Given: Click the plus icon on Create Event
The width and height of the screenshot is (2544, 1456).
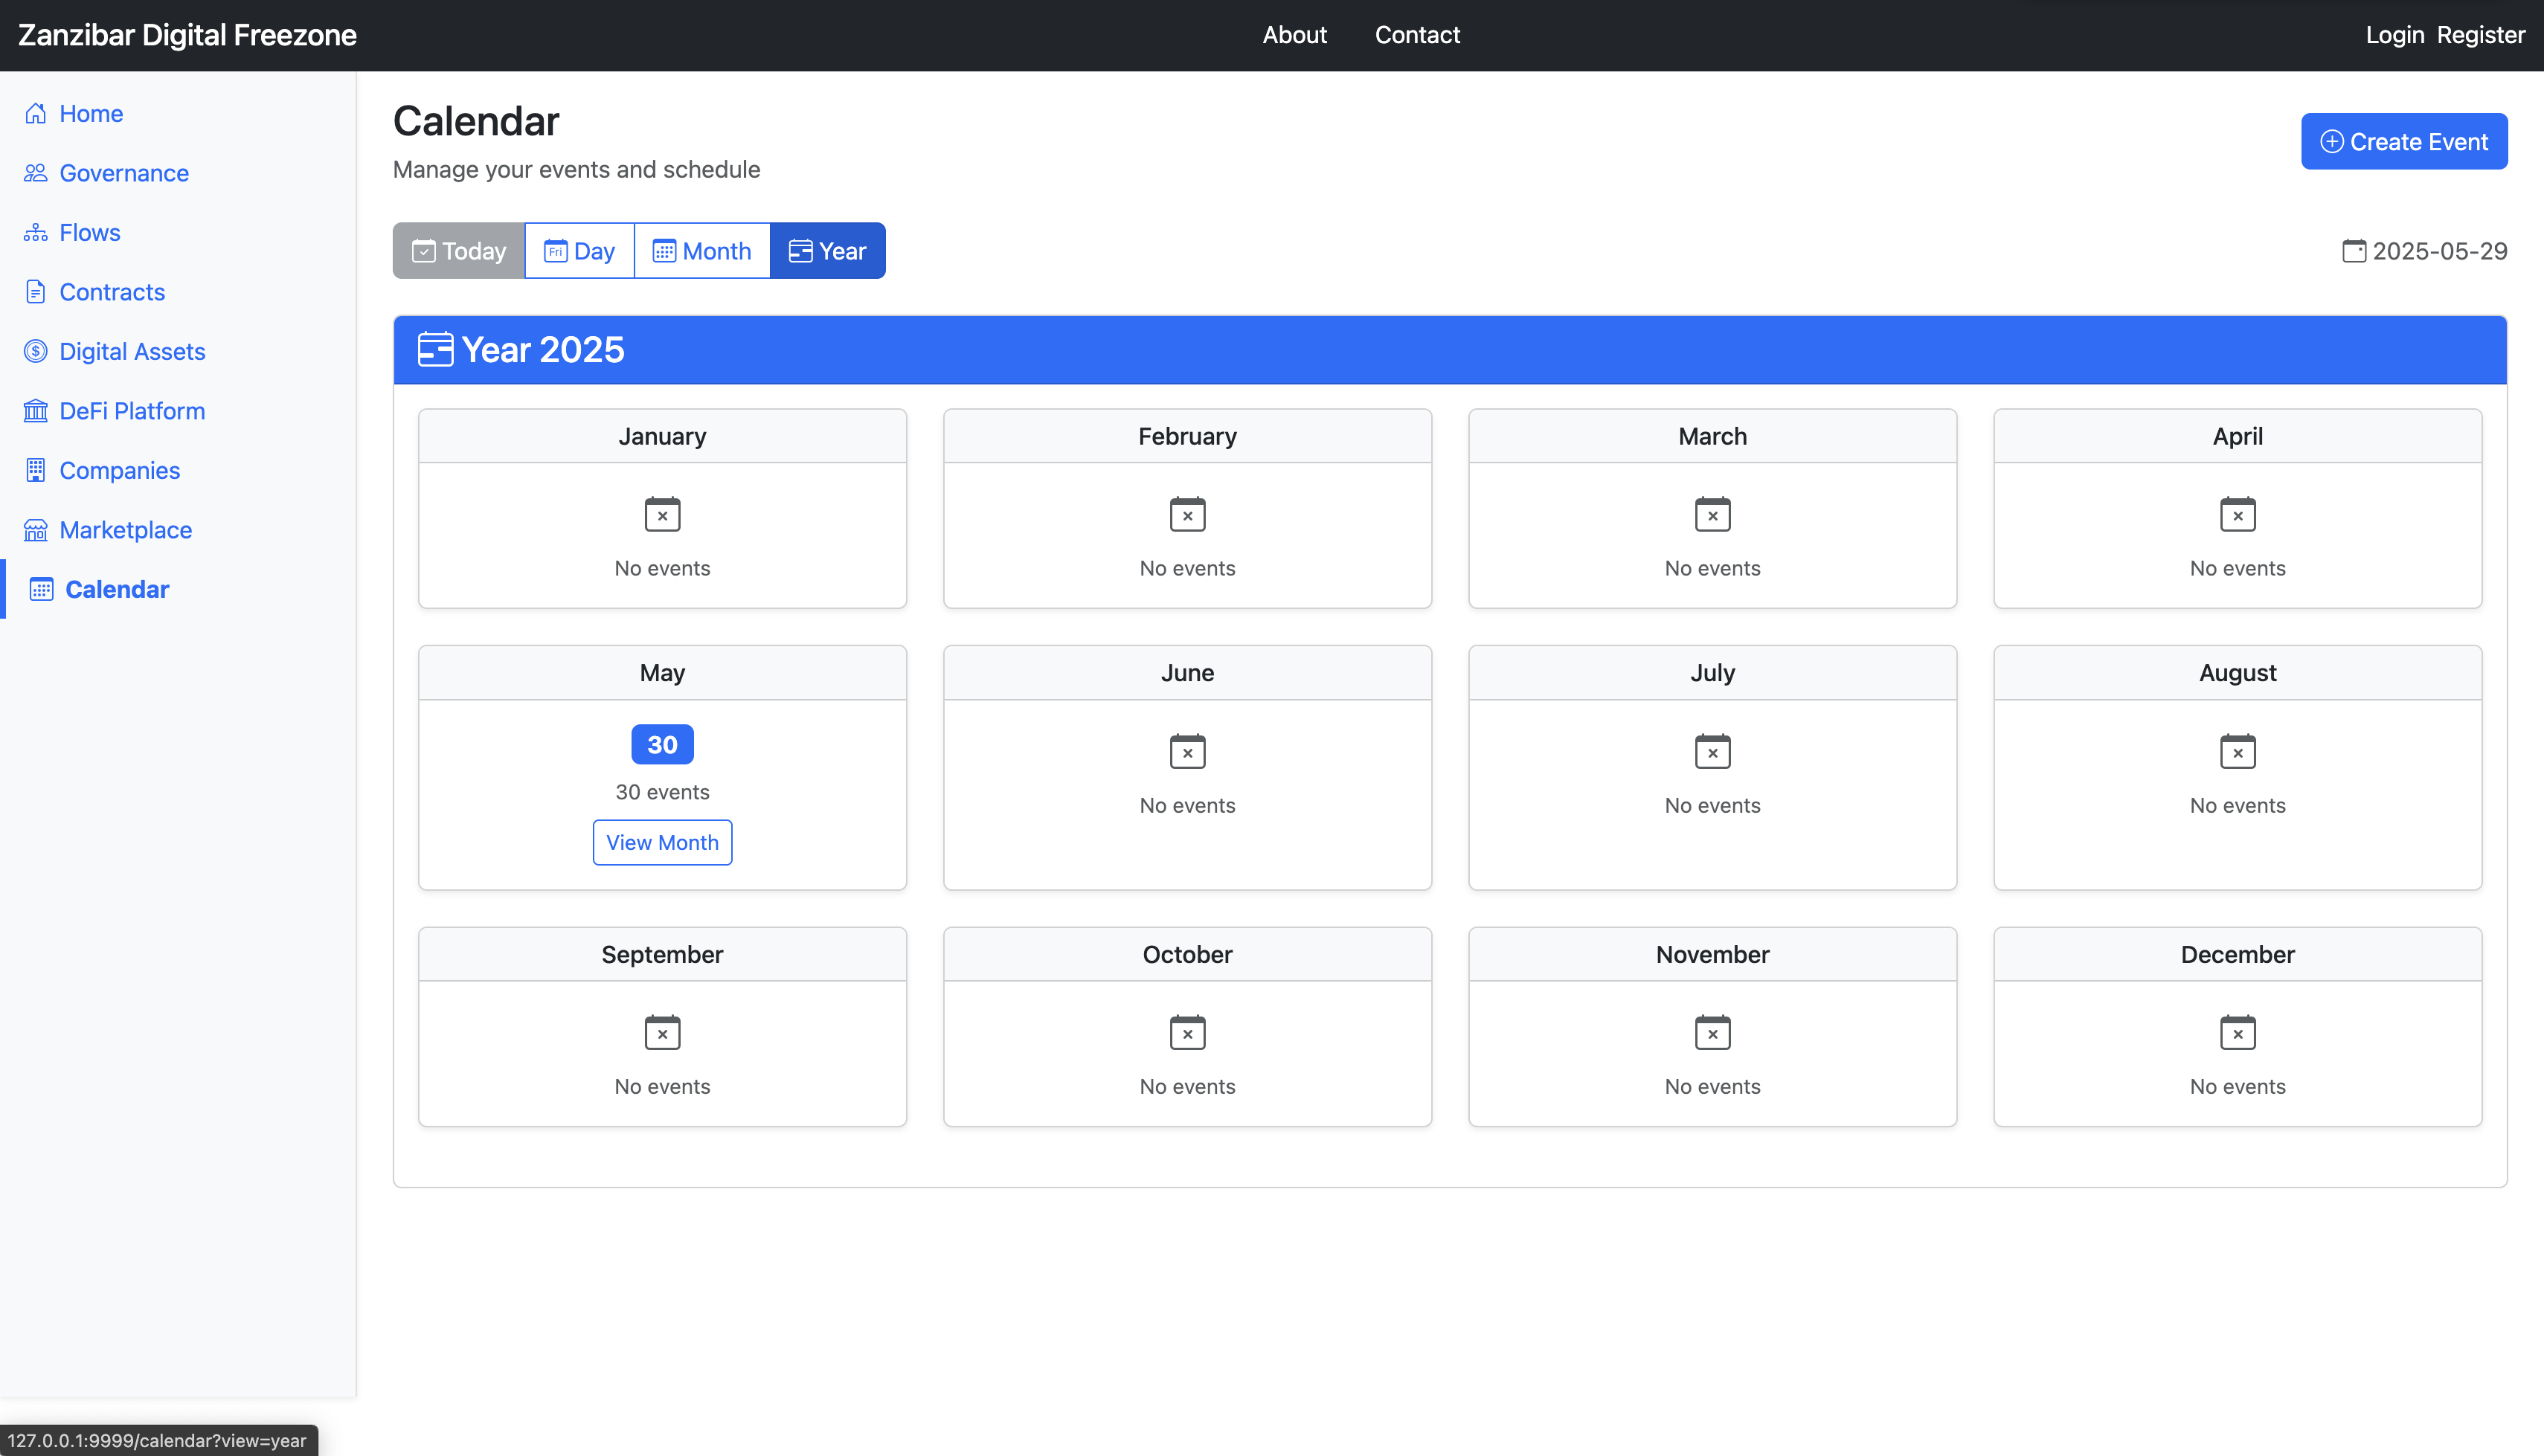Looking at the screenshot, I should [2332, 141].
